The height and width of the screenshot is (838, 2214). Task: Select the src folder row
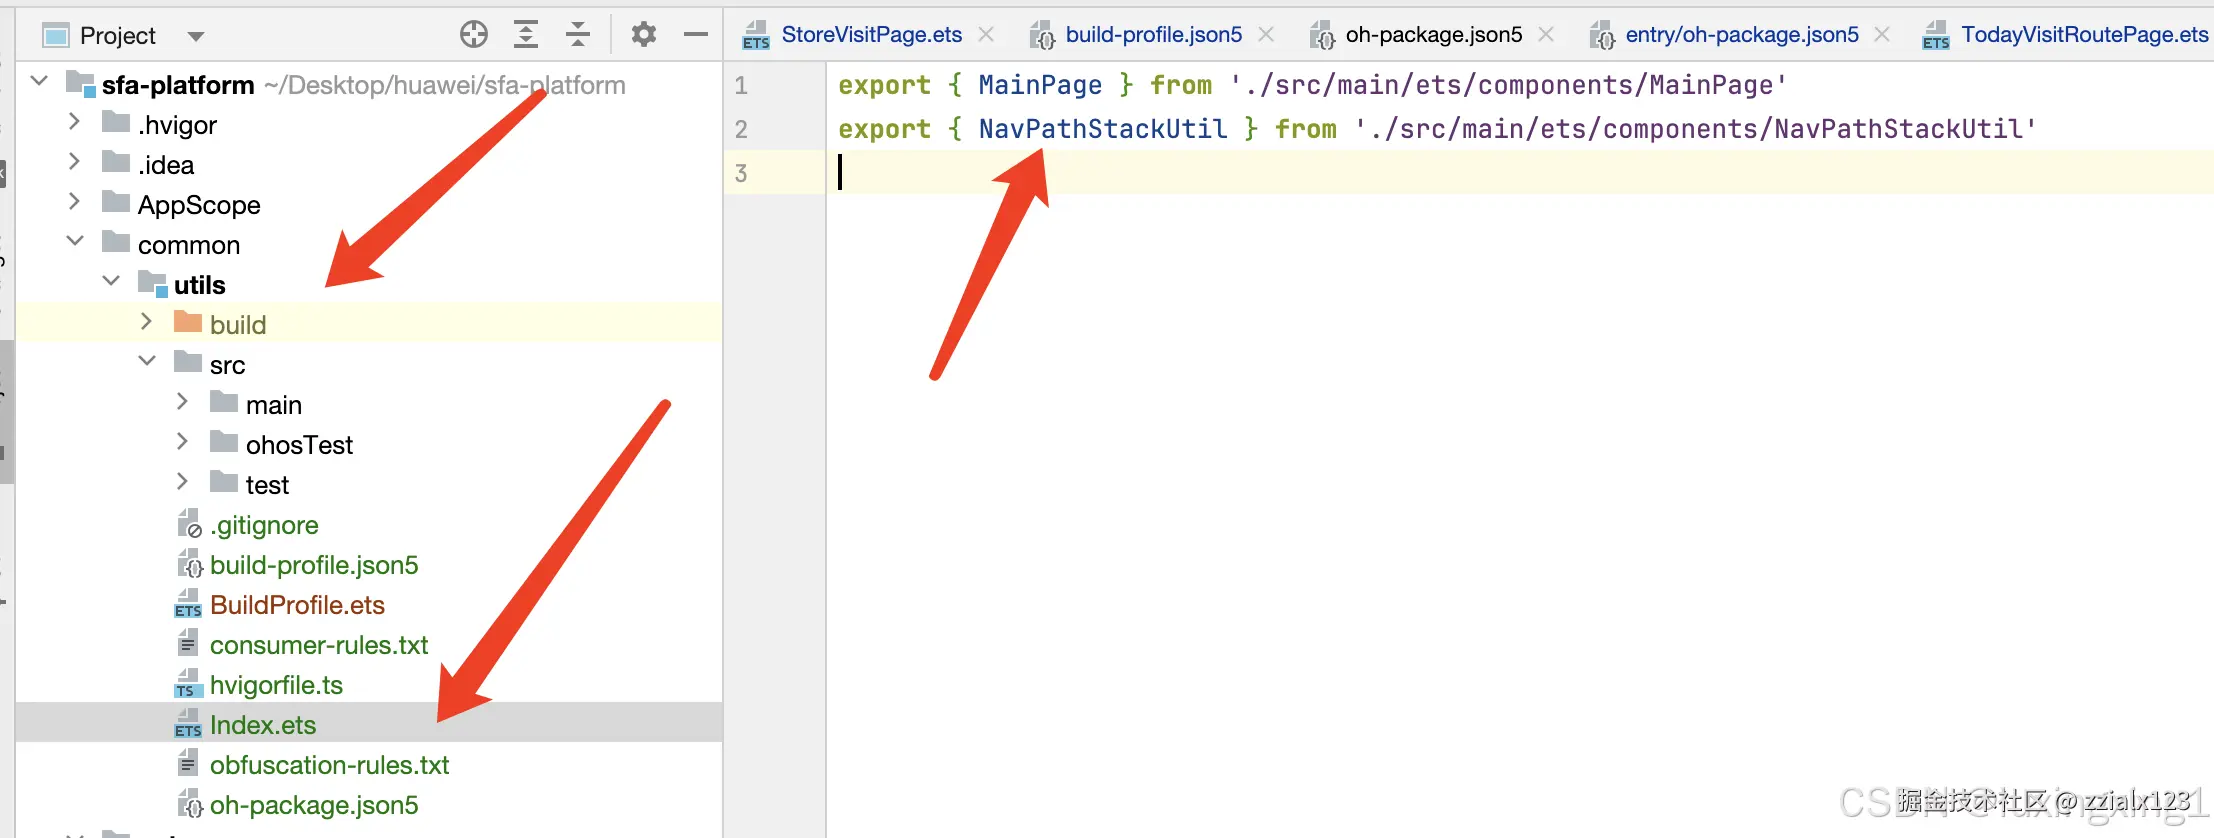point(368,365)
